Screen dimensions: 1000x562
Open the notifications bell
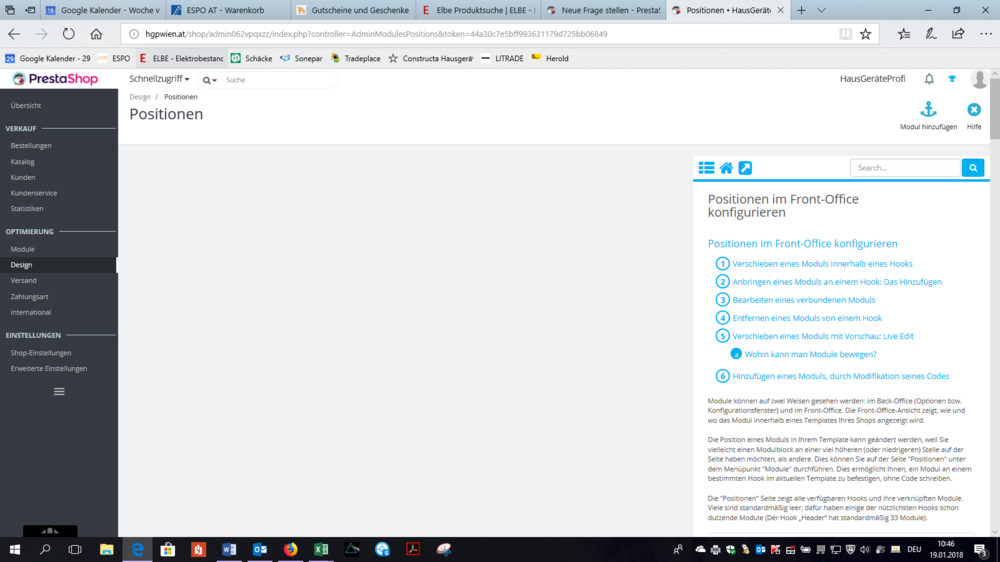coord(929,79)
